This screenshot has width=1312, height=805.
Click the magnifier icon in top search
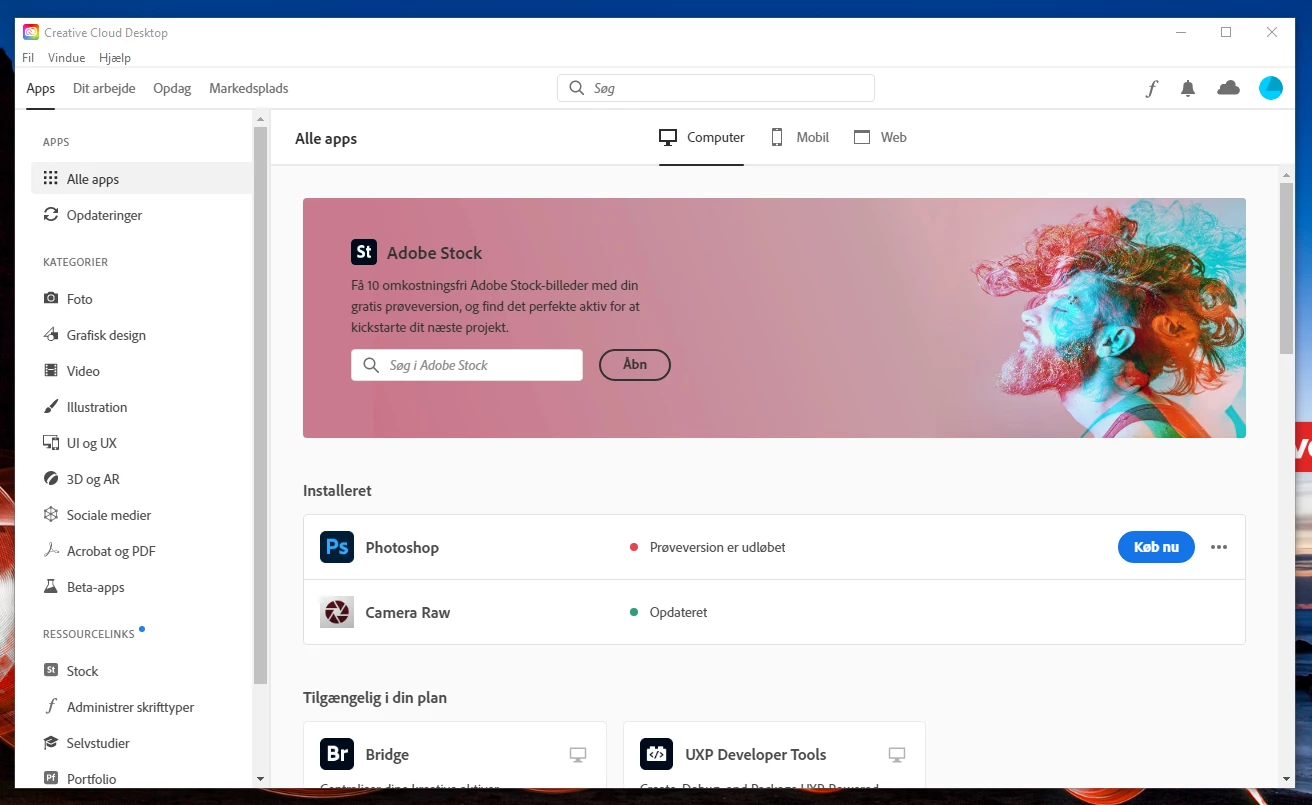pyautogui.click(x=577, y=88)
